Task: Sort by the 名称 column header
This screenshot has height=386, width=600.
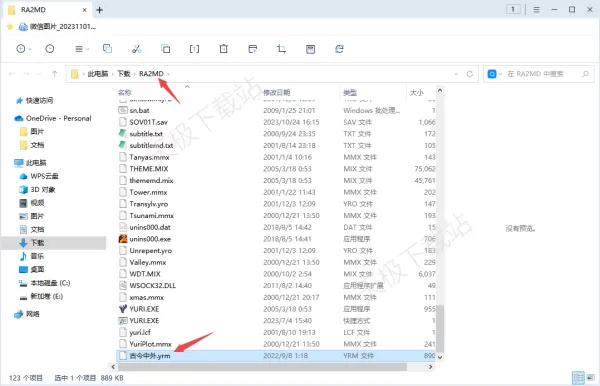Action: click(125, 92)
